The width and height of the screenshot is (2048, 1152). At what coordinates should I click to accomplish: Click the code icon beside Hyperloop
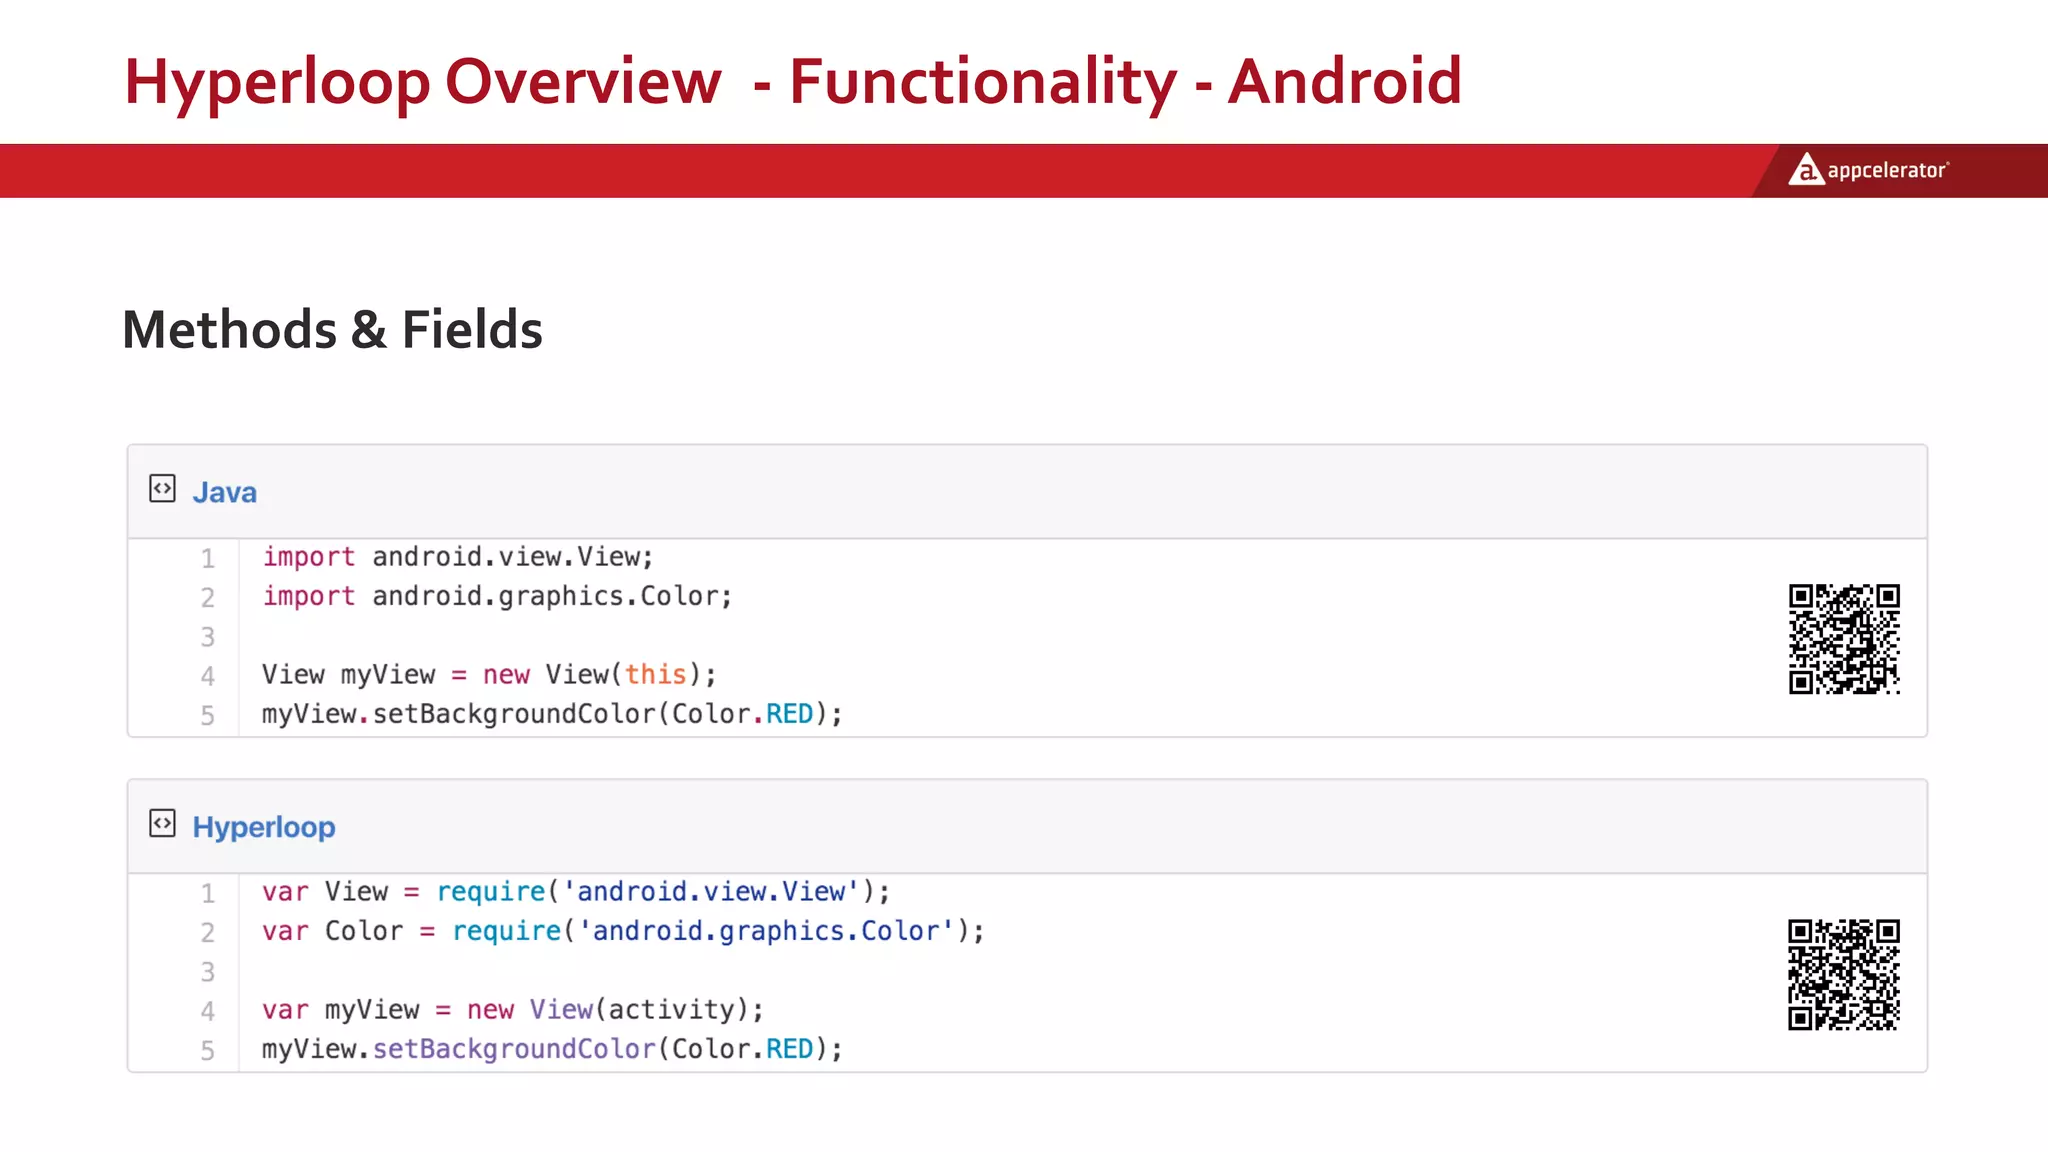pos(162,824)
